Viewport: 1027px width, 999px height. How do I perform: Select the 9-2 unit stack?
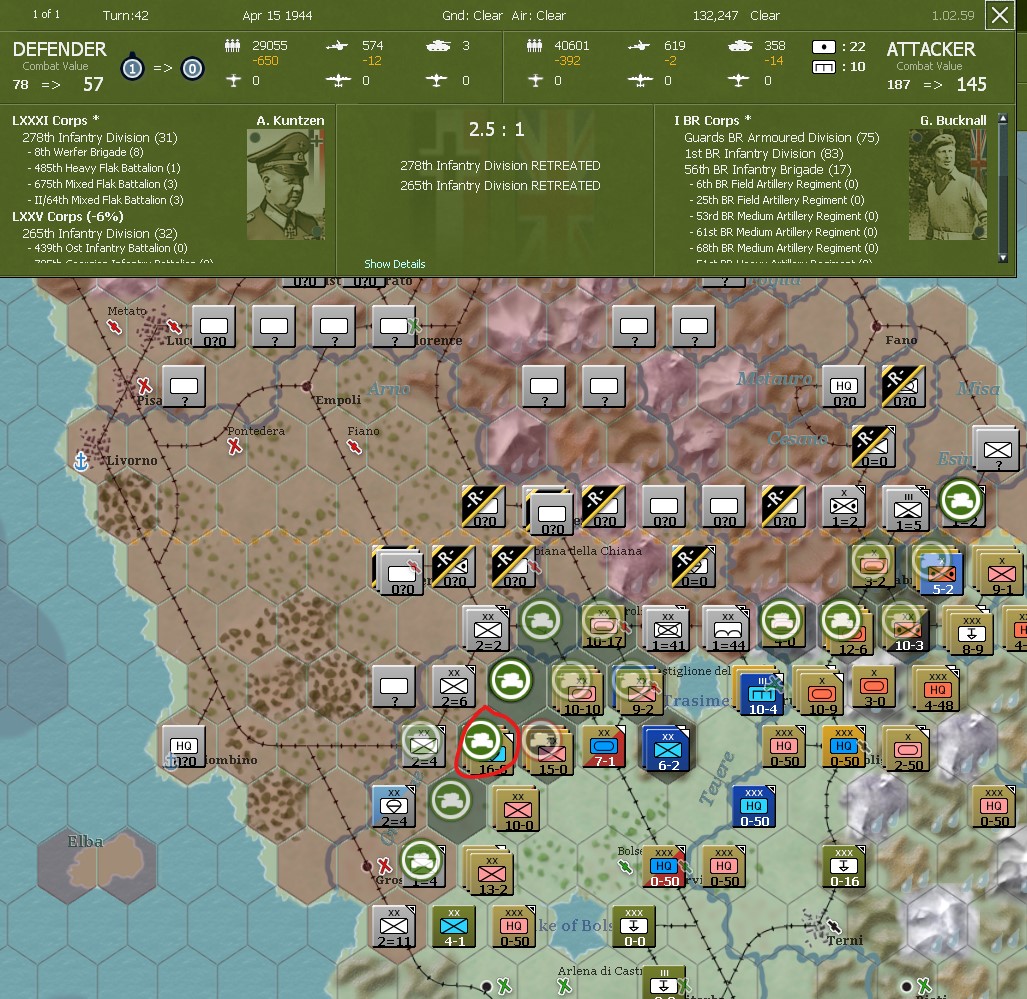(x=639, y=691)
